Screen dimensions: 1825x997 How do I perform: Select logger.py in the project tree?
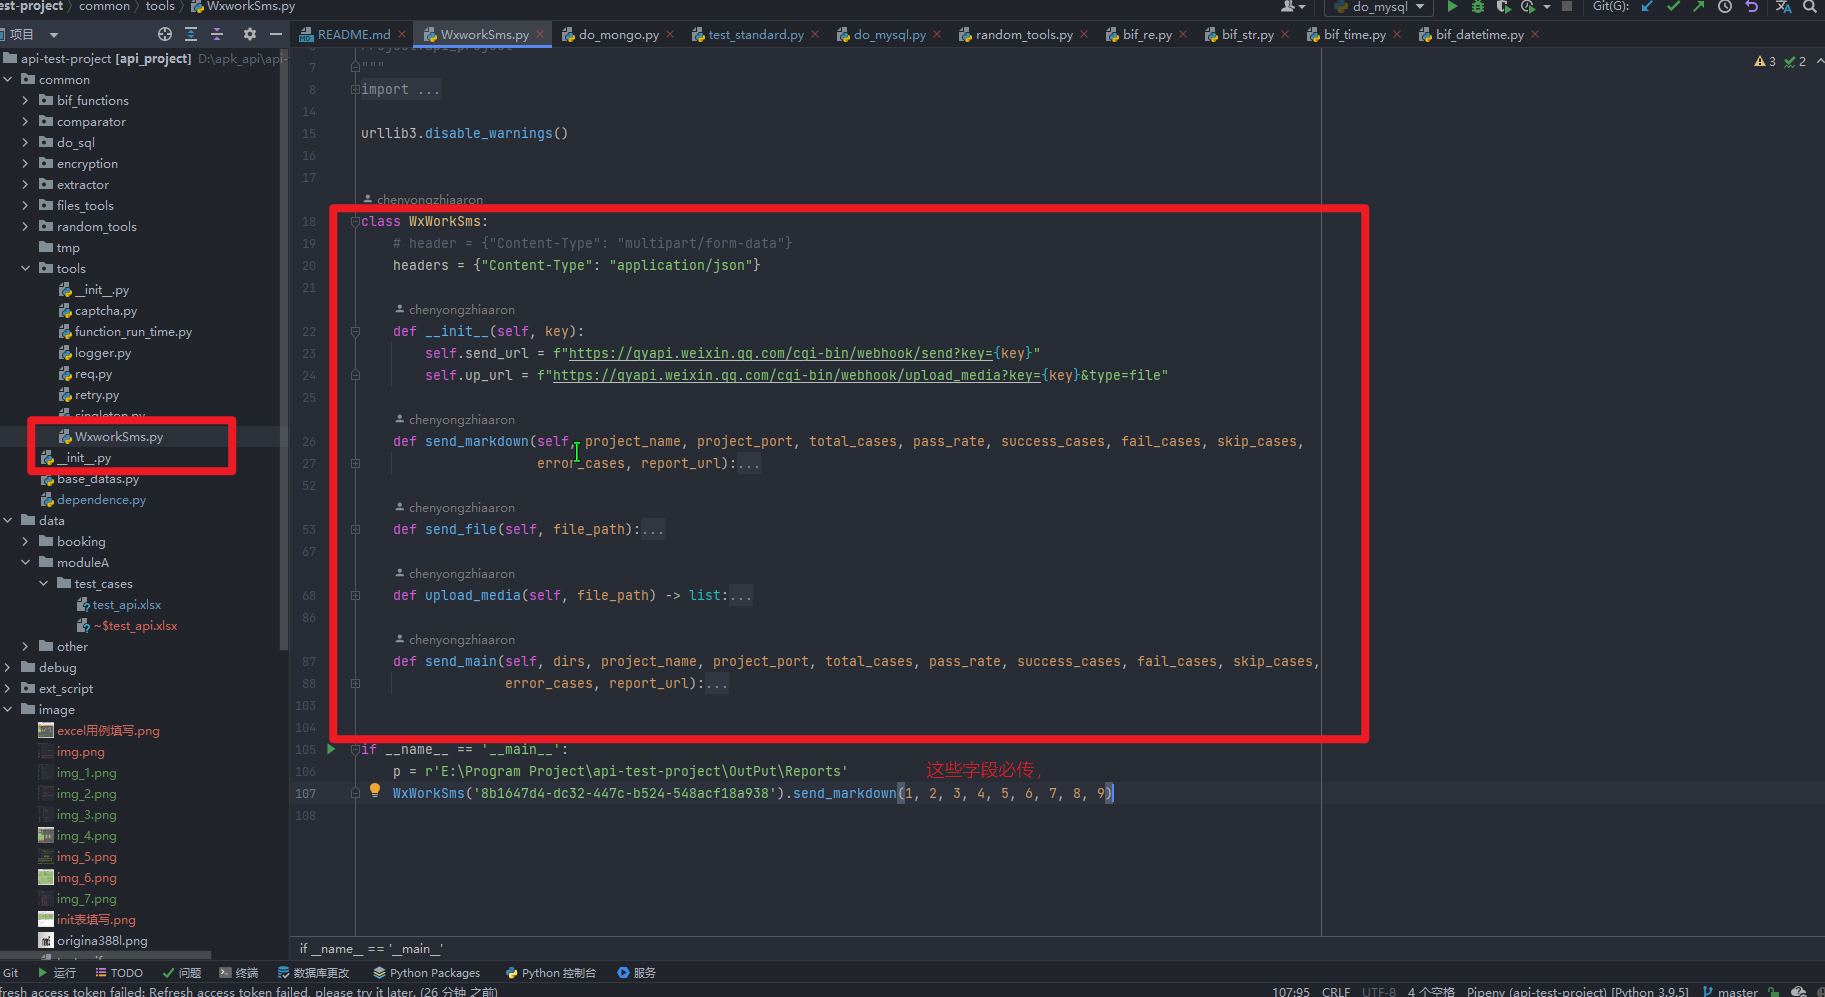102,352
